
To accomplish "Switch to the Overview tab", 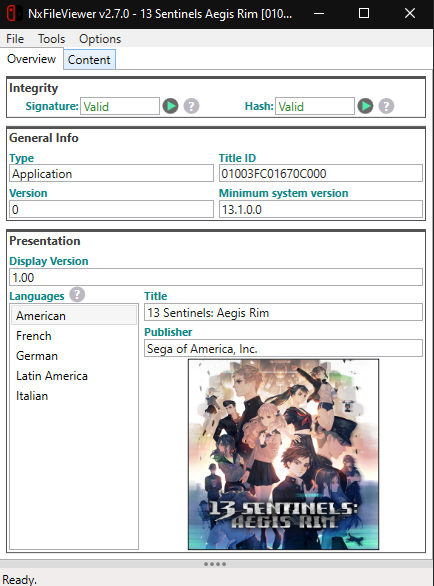I will [x=31, y=59].
